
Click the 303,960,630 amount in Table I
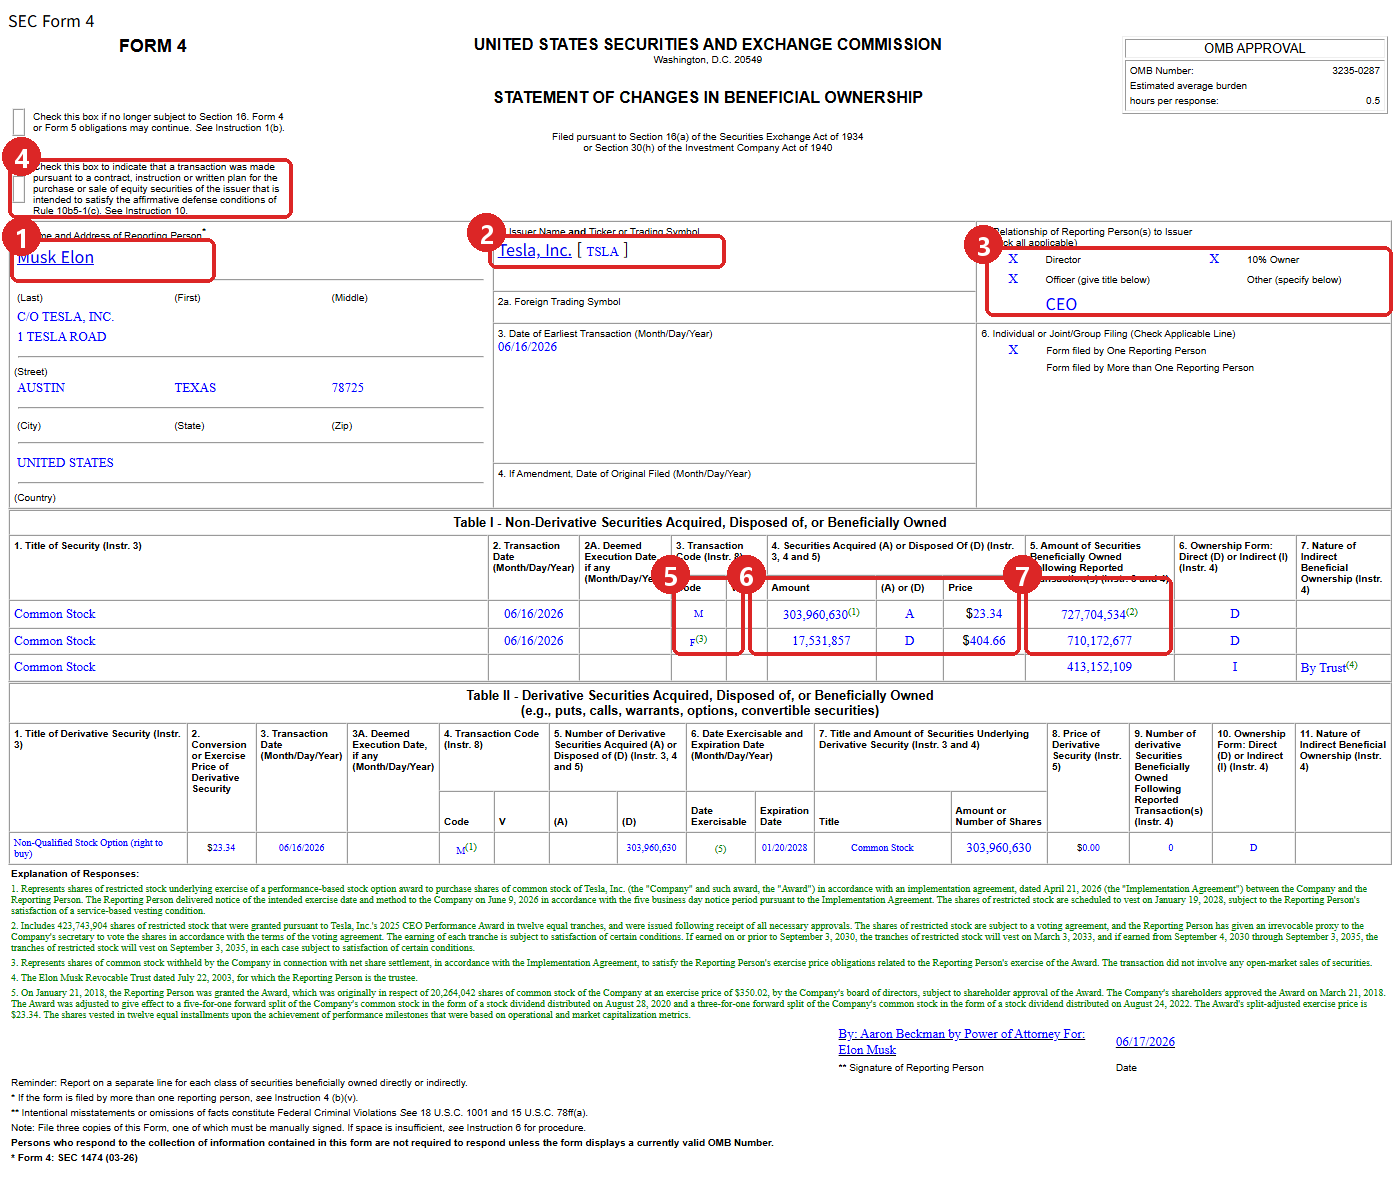coord(815,614)
